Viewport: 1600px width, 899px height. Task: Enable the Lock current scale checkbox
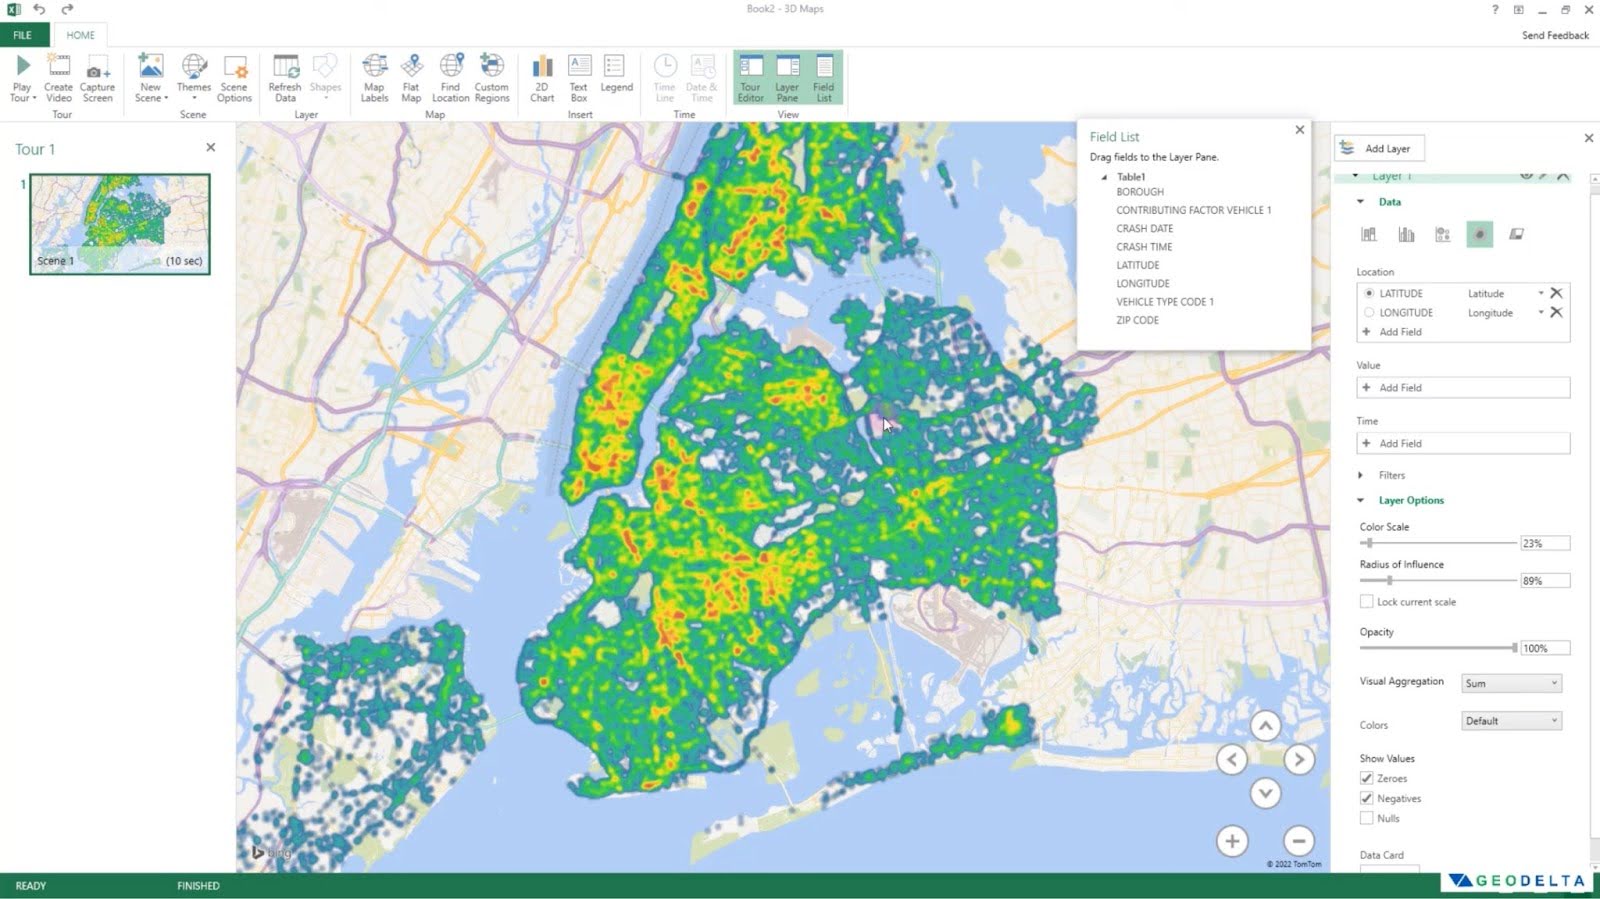click(1366, 601)
